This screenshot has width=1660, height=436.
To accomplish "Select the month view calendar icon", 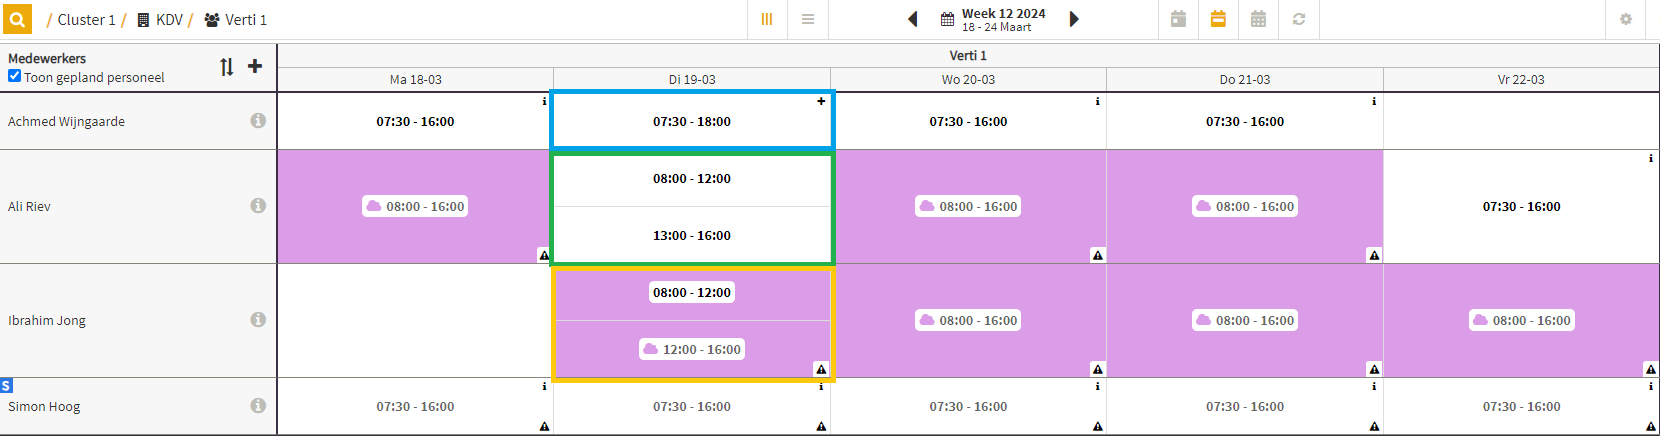I will pos(1259,19).
